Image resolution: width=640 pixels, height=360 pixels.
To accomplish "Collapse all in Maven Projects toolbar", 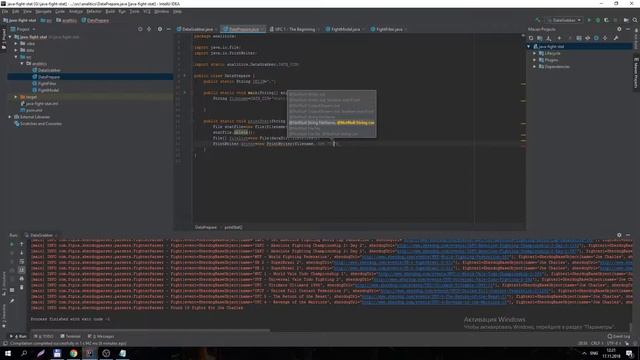I will click(x=604, y=38).
